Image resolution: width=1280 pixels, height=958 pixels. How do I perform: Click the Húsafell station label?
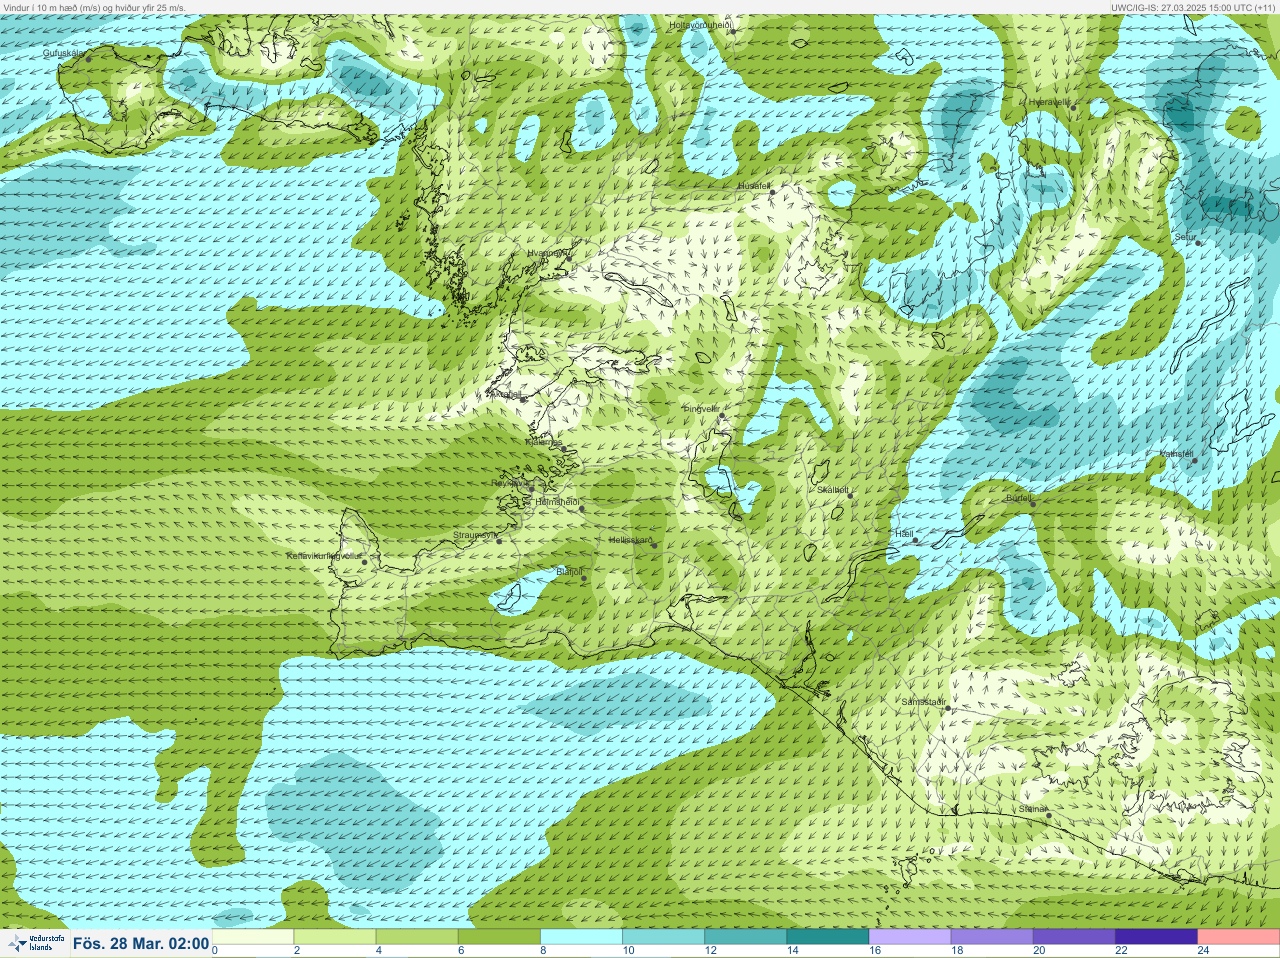(x=754, y=186)
